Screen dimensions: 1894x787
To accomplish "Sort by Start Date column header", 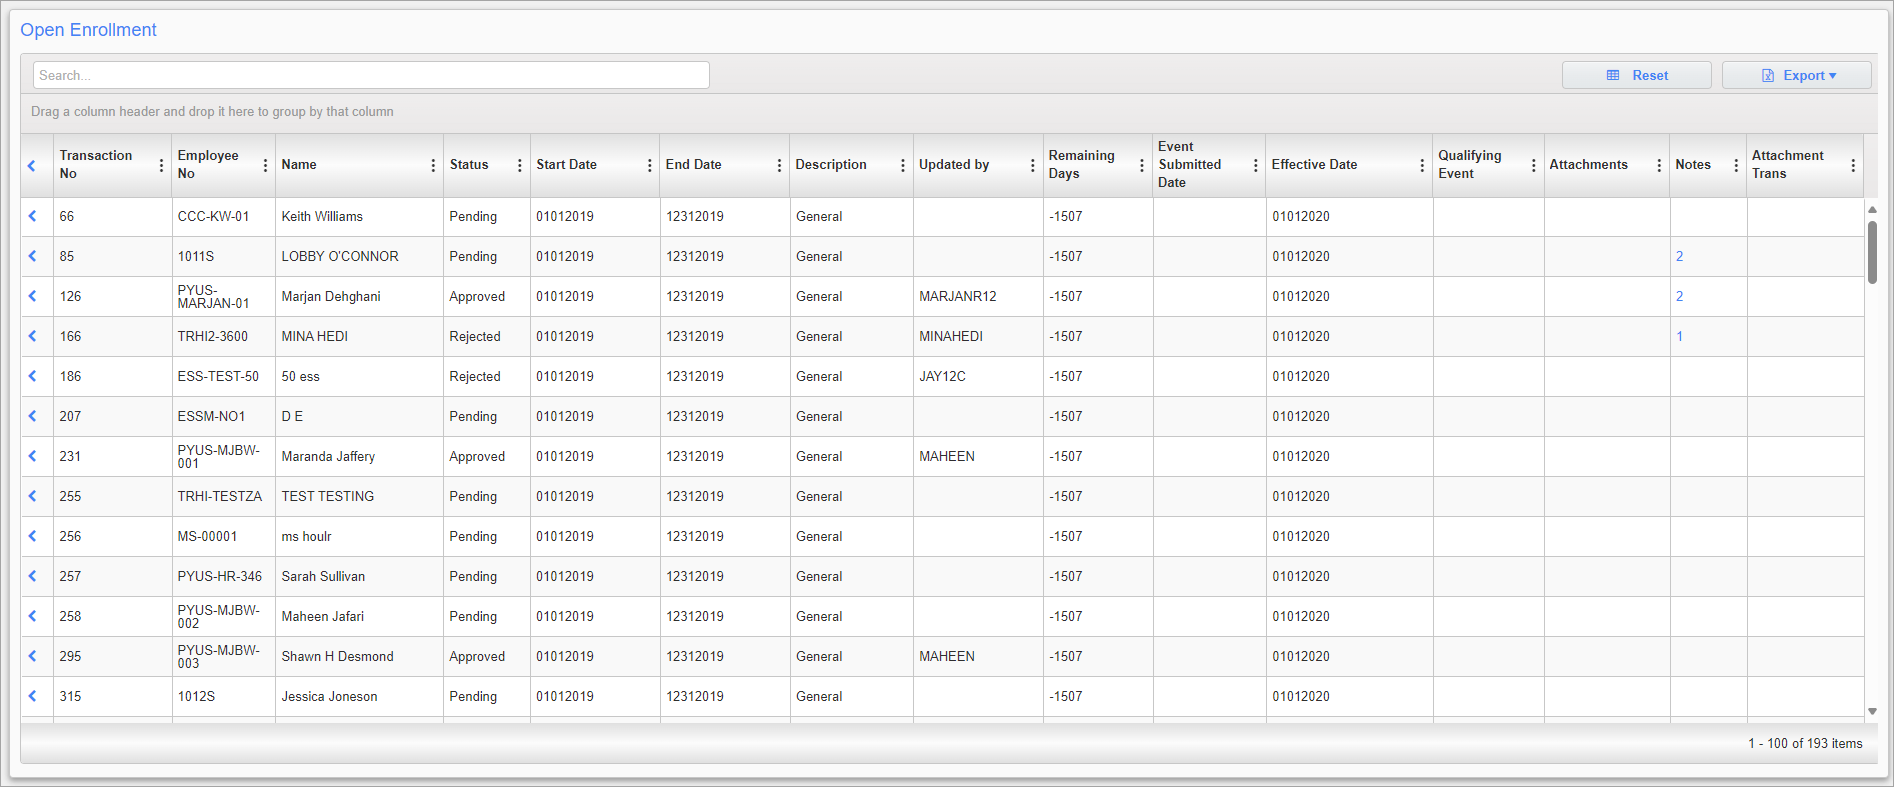I will [566, 165].
